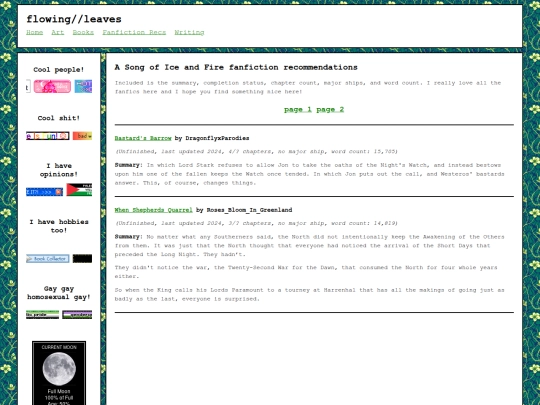Click the blue badge under Cool people
Viewport: 540px width, 405px height.
pyautogui.click(x=83, y=86)
